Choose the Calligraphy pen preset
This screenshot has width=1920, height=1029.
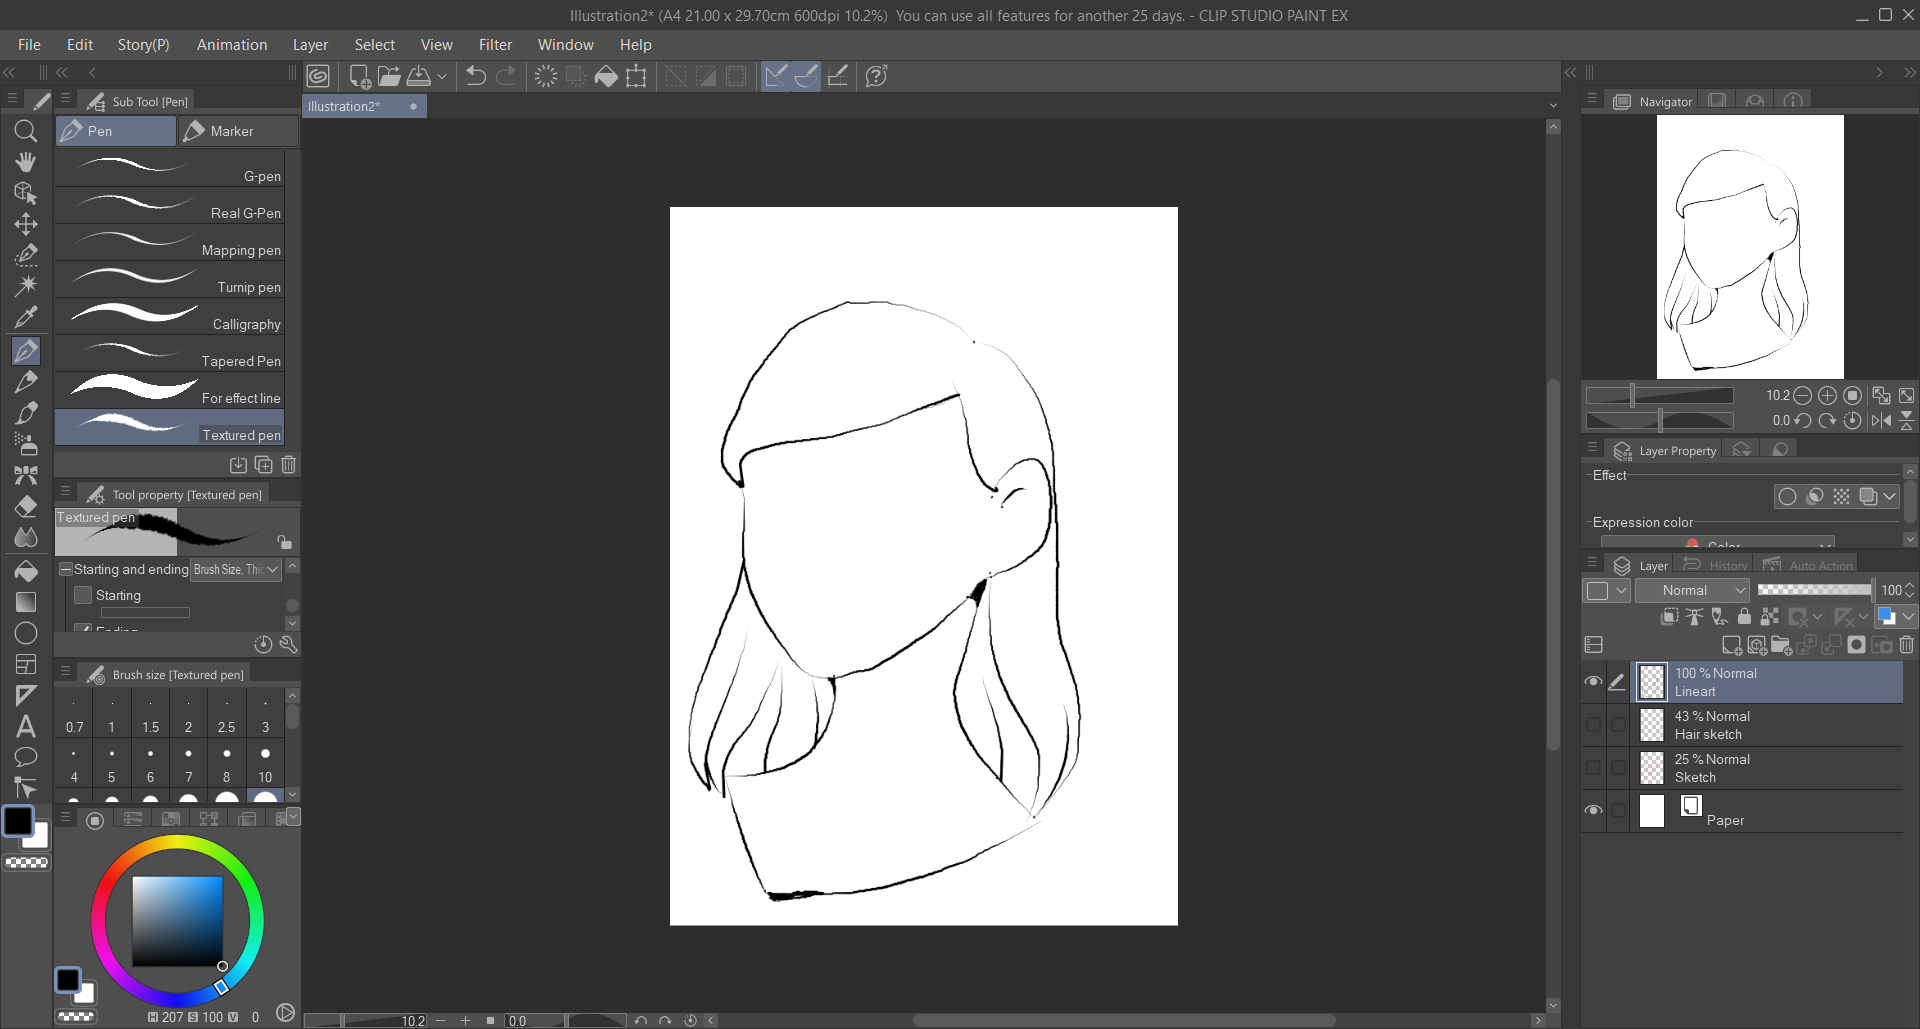(170, 316)
